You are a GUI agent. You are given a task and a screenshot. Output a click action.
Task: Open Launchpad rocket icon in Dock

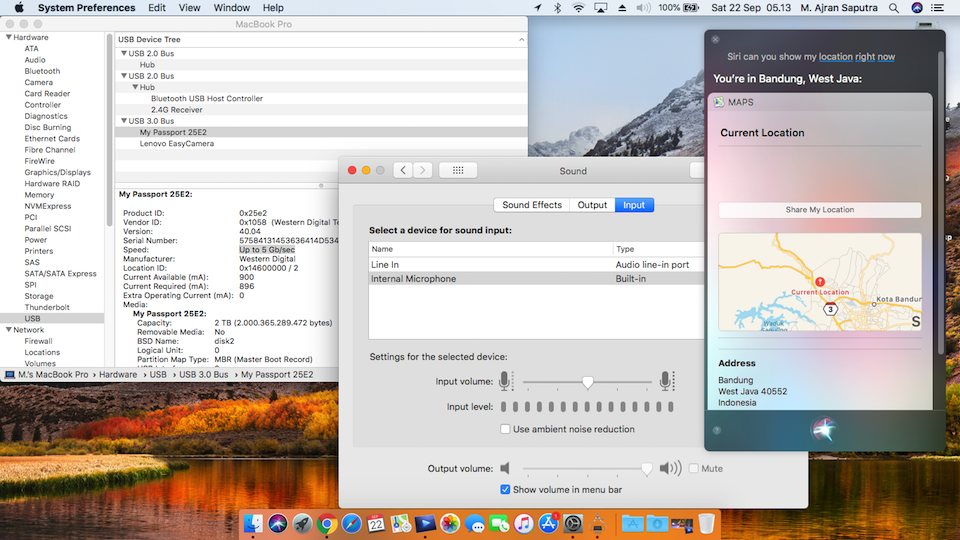coord(302,524)
